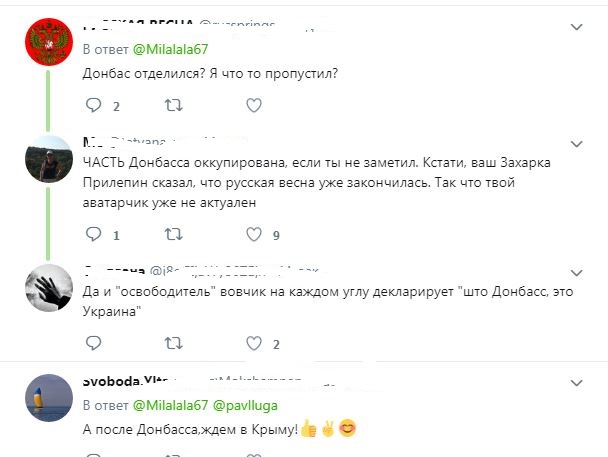This screenshot has height=457, width=608.
Task: Reply to the "Донбас отделился?" tweet
Action: (94, 105)
